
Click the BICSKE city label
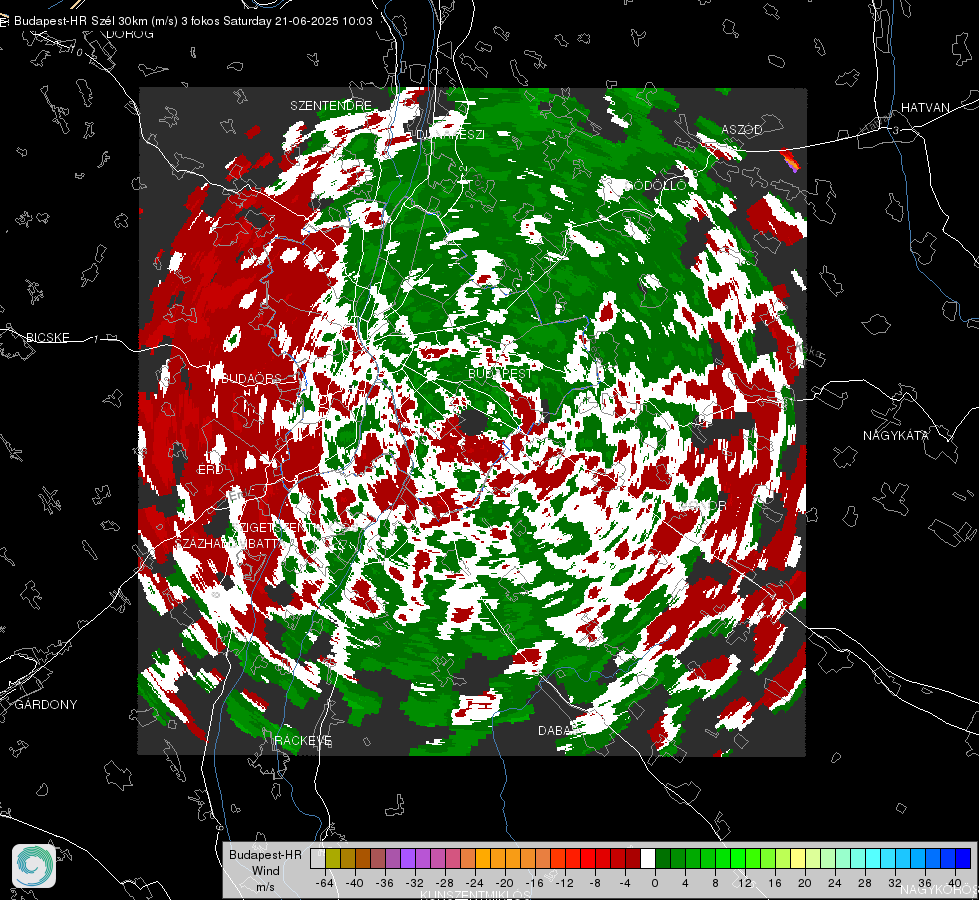pos(47,337)
